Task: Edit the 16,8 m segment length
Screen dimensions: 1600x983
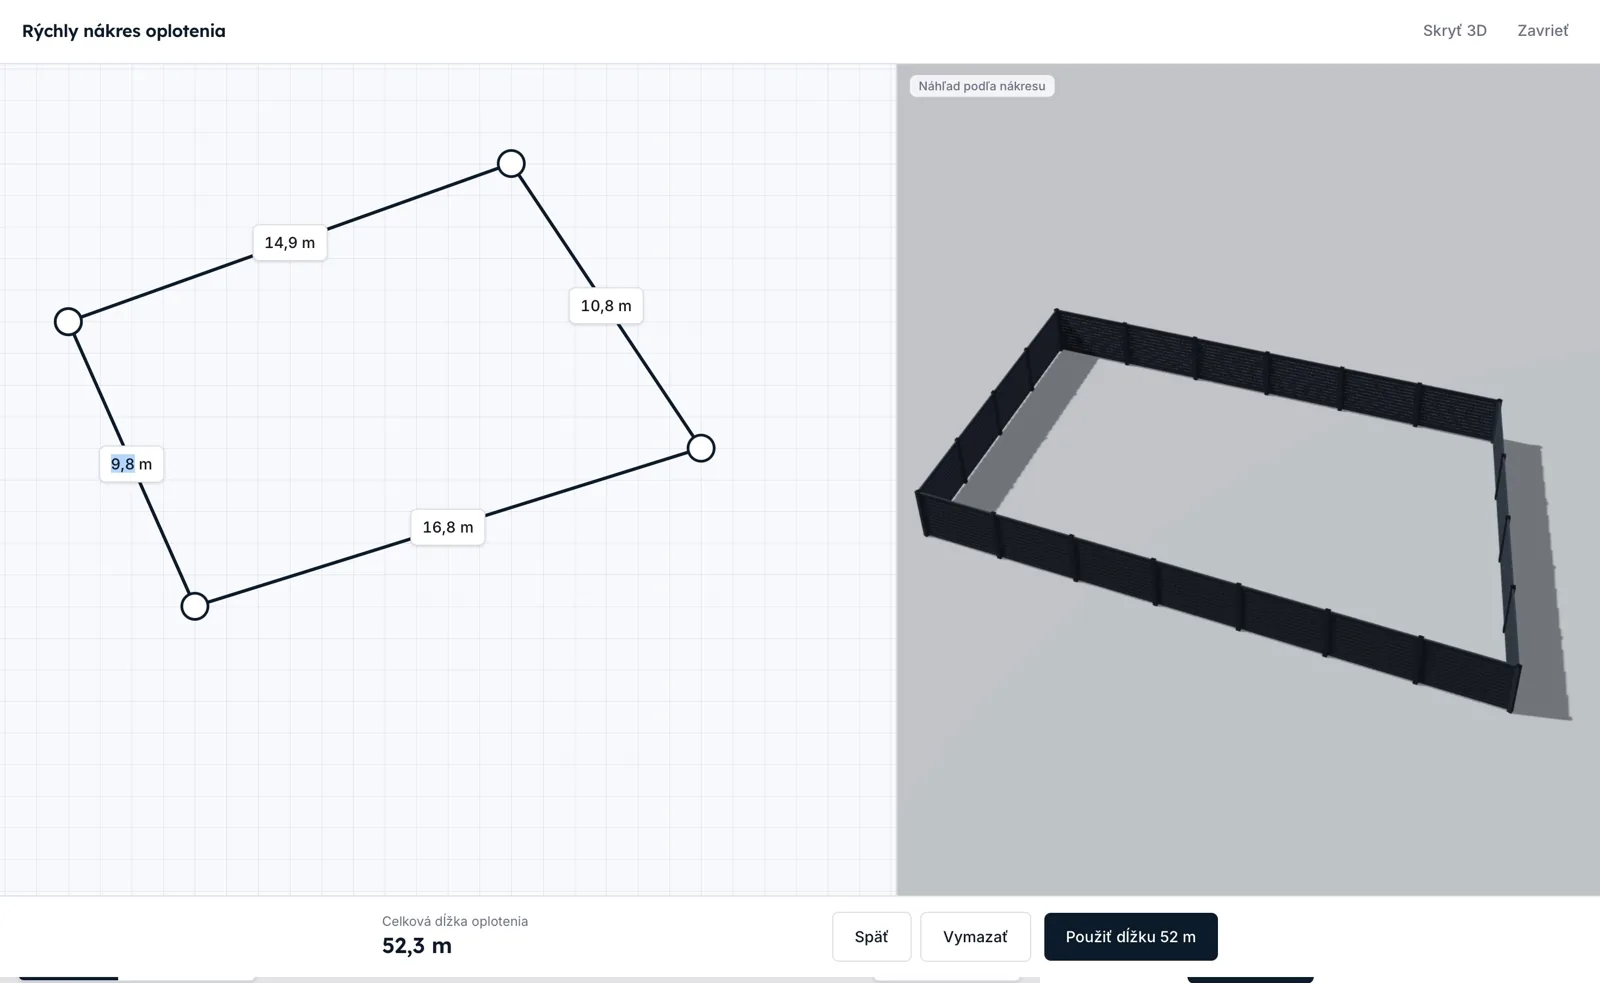Action: tap(448, 527)
